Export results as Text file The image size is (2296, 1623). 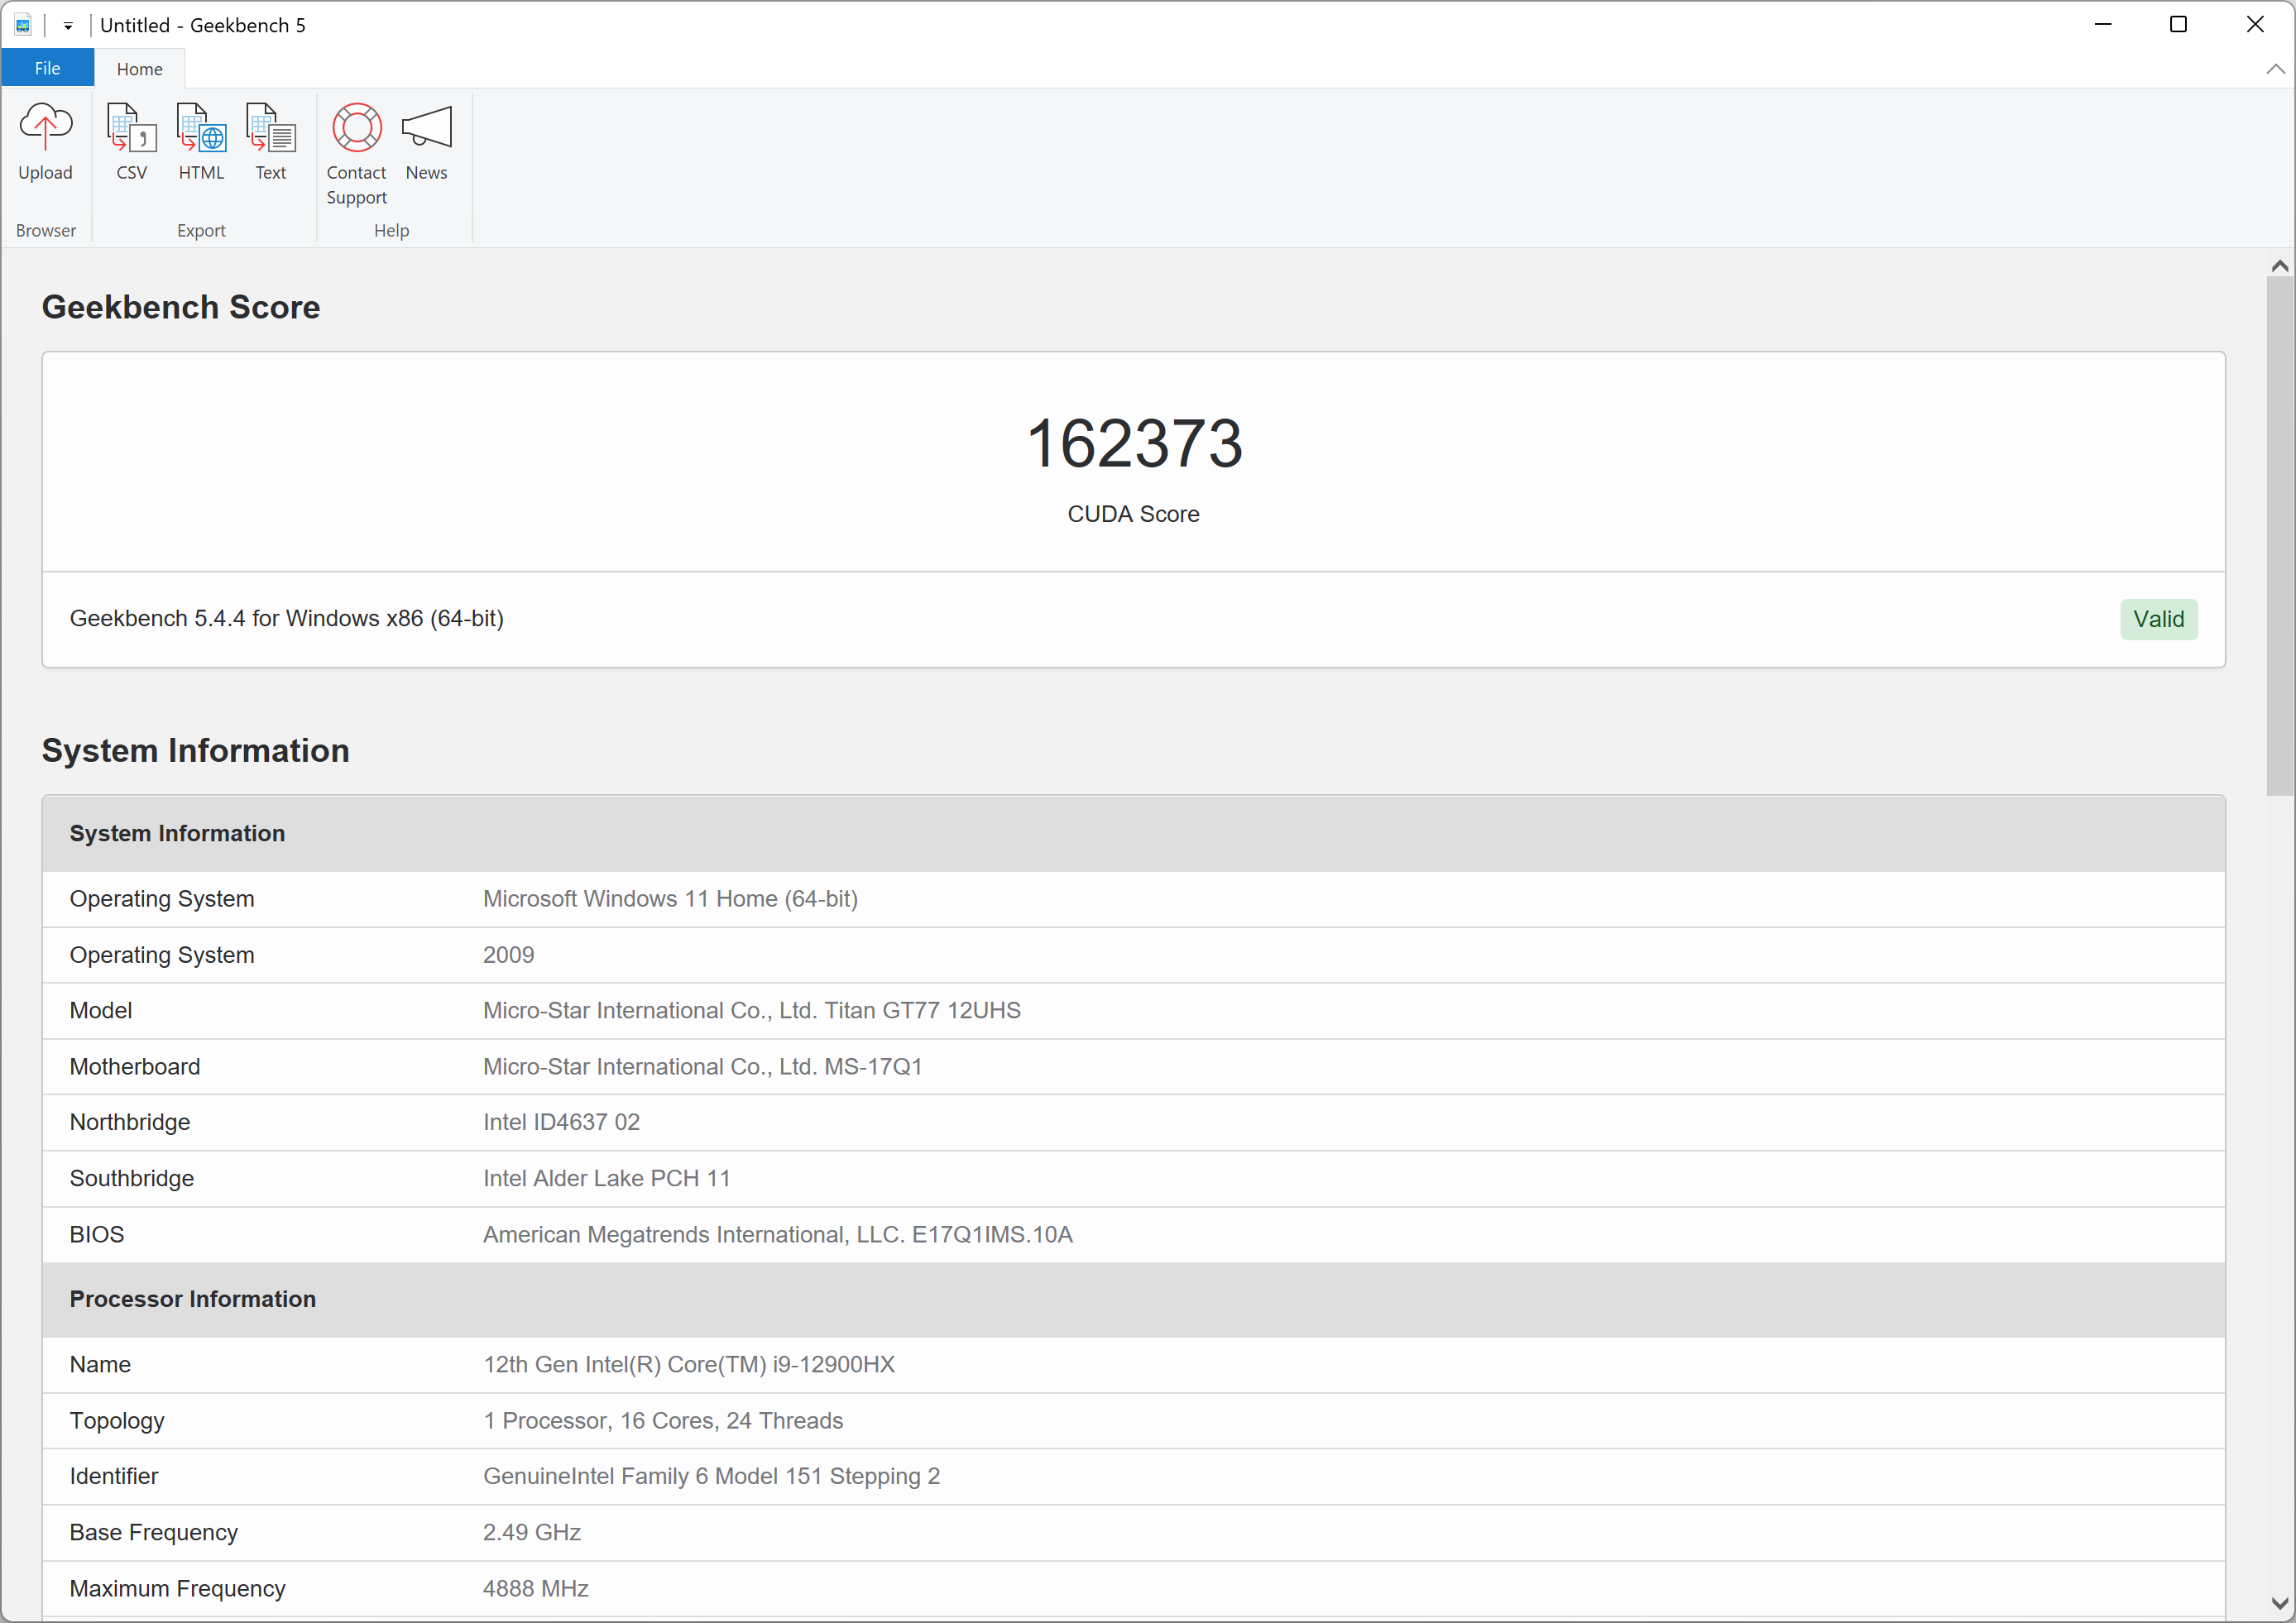point(270,128)
